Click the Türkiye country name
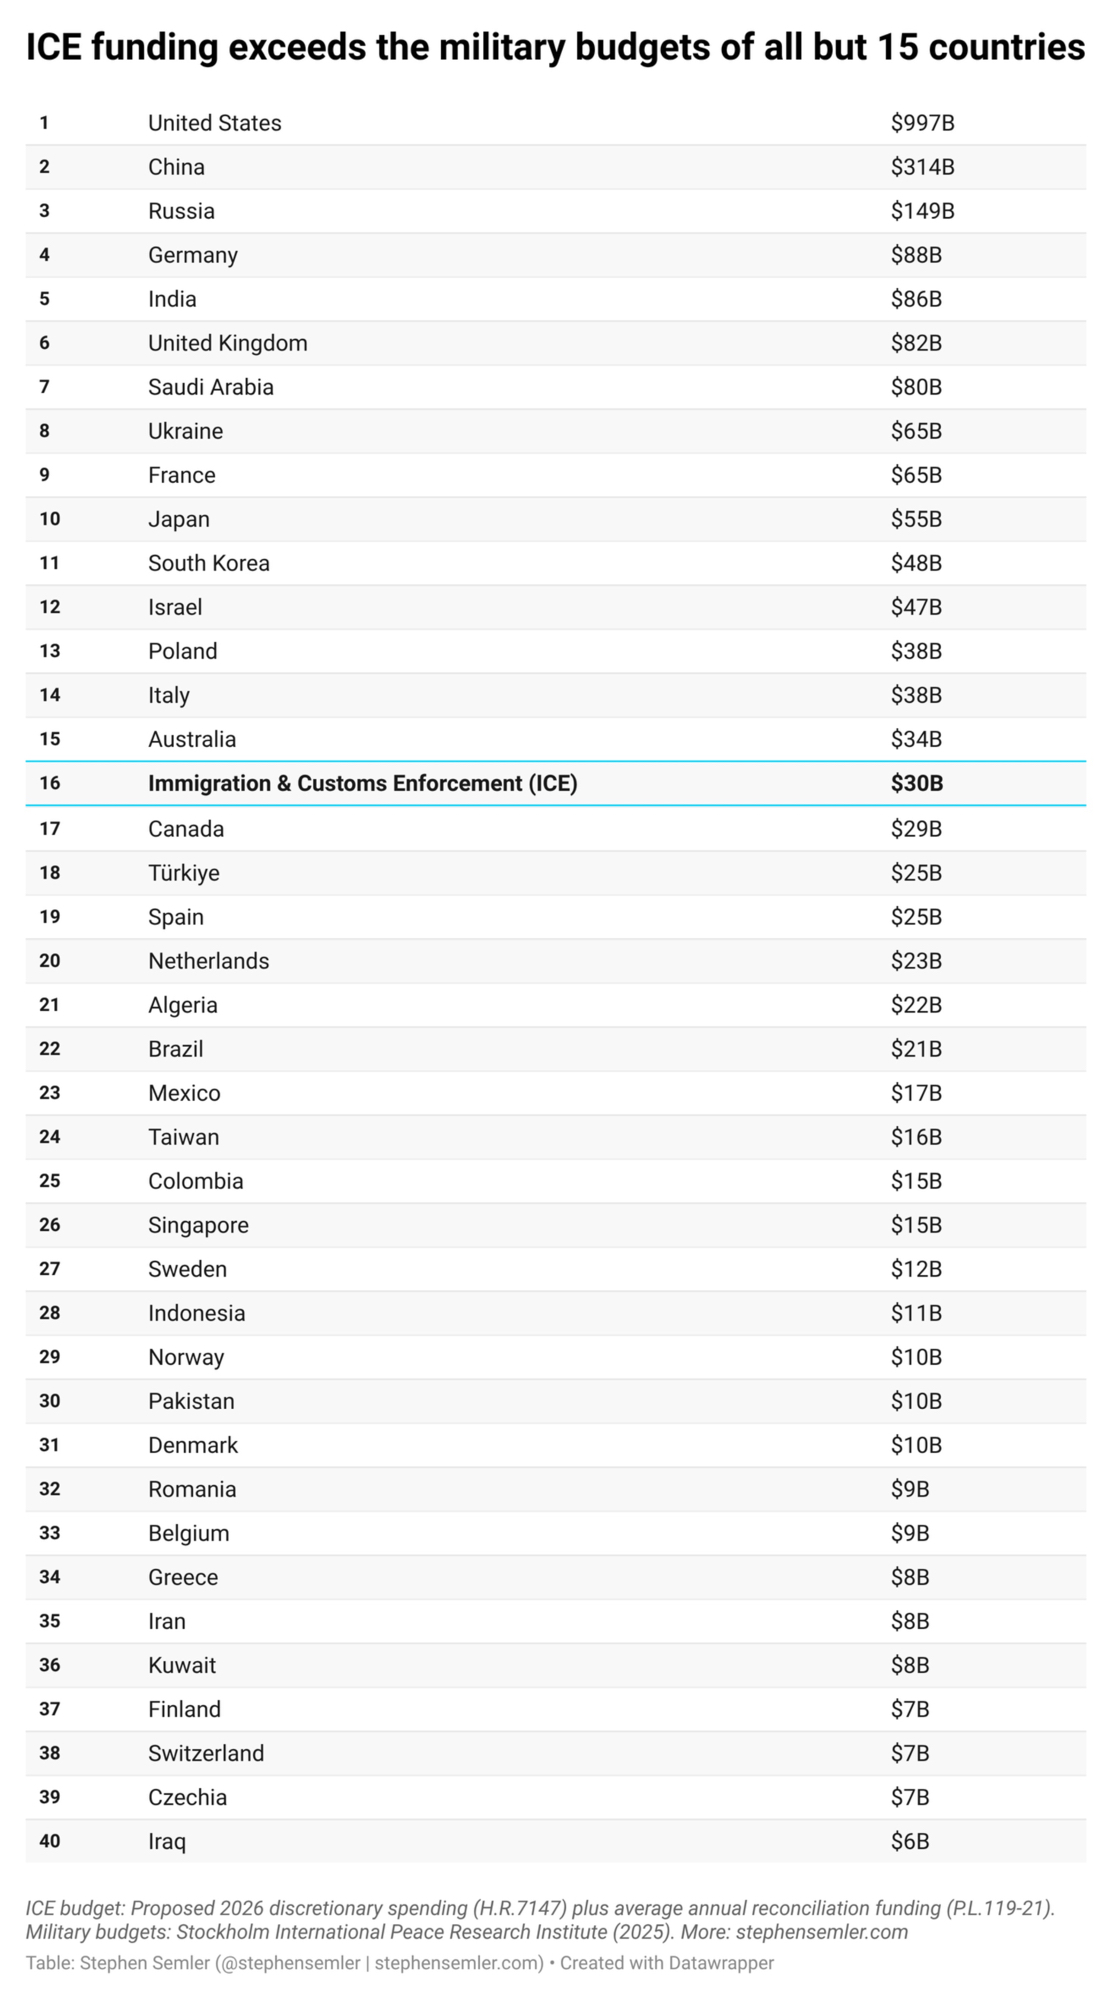 click(184, 873)
